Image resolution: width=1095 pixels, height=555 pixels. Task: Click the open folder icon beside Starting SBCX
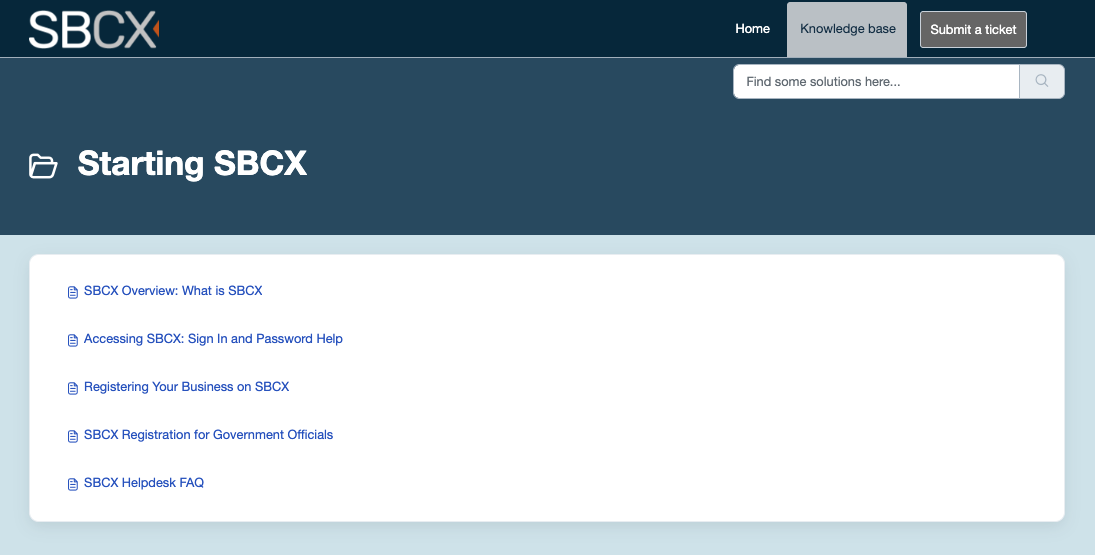coord(43,165)
